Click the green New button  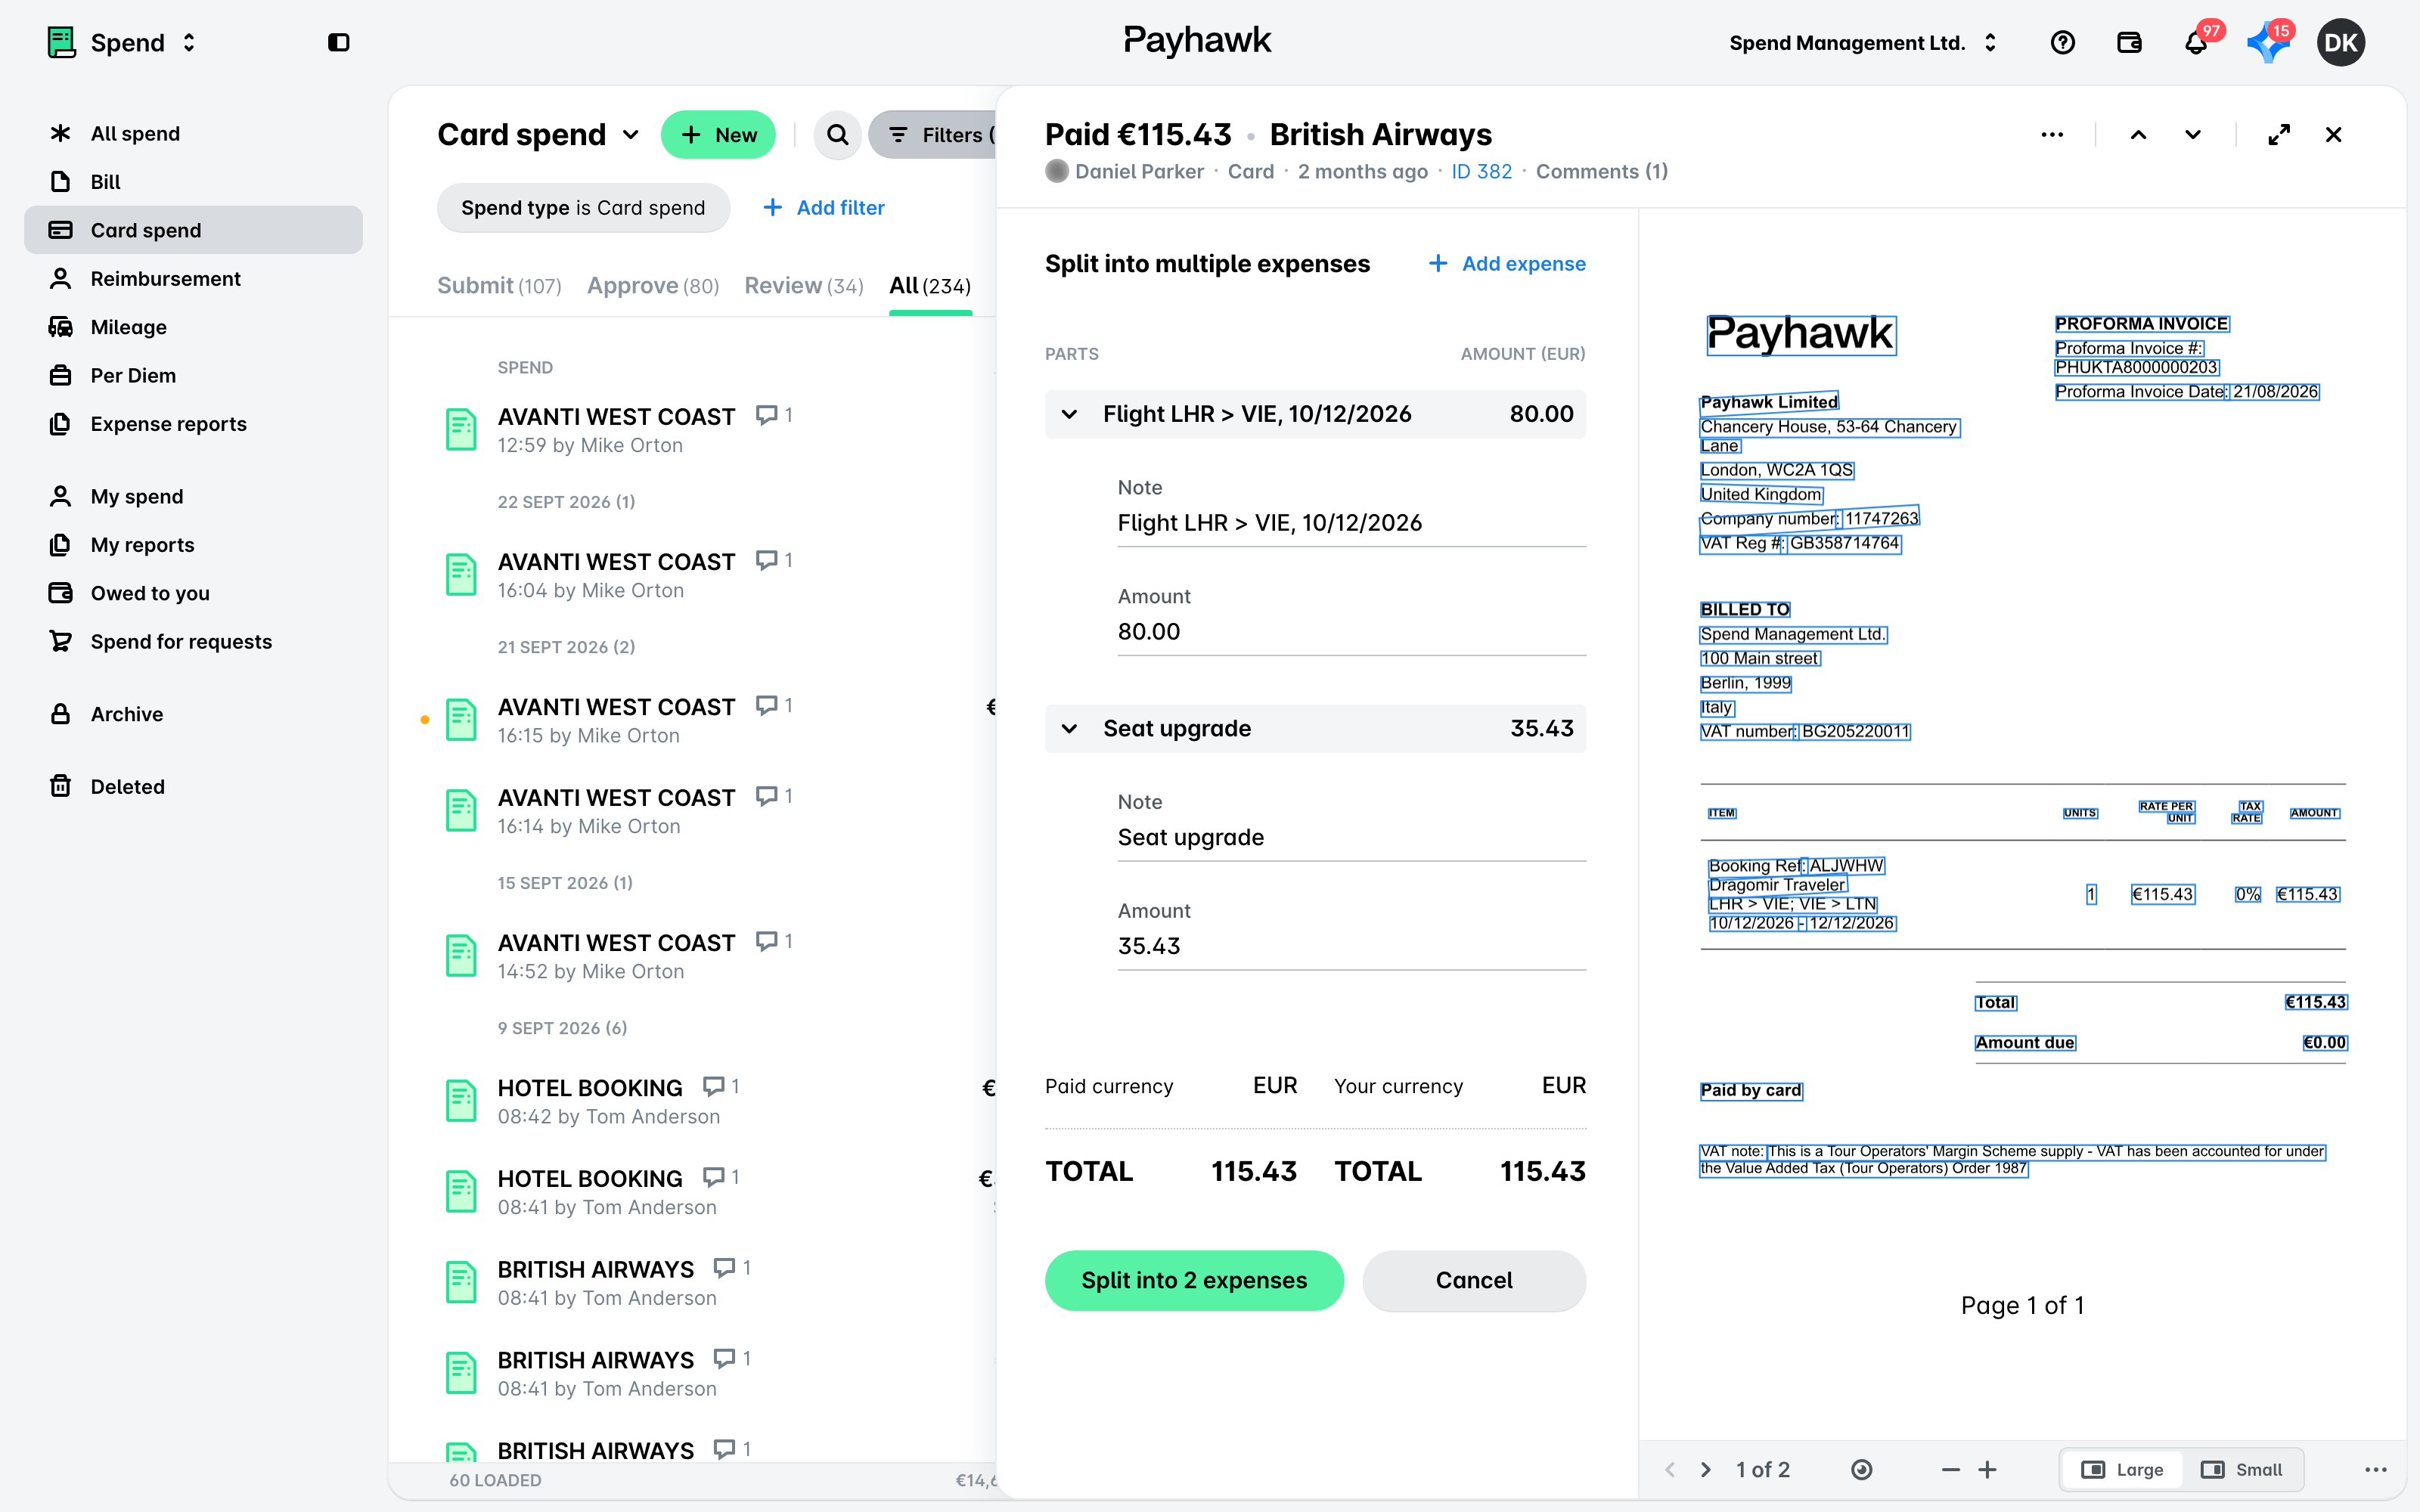[x=718, y=135]
